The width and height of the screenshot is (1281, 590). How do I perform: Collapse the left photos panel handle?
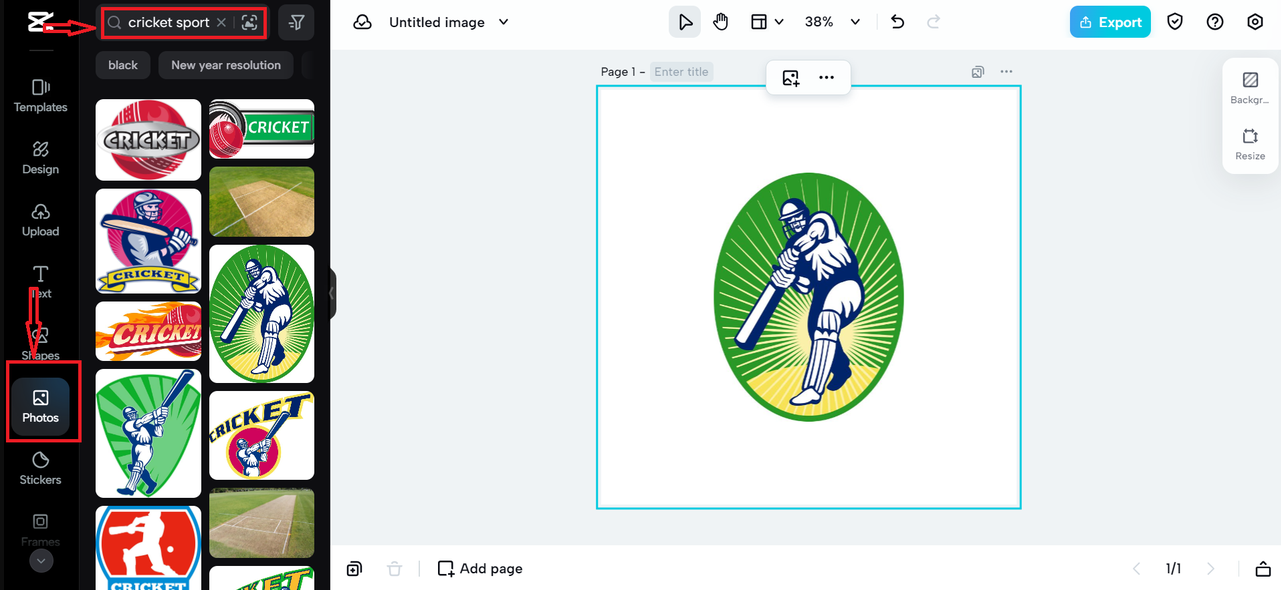(332, 294)
